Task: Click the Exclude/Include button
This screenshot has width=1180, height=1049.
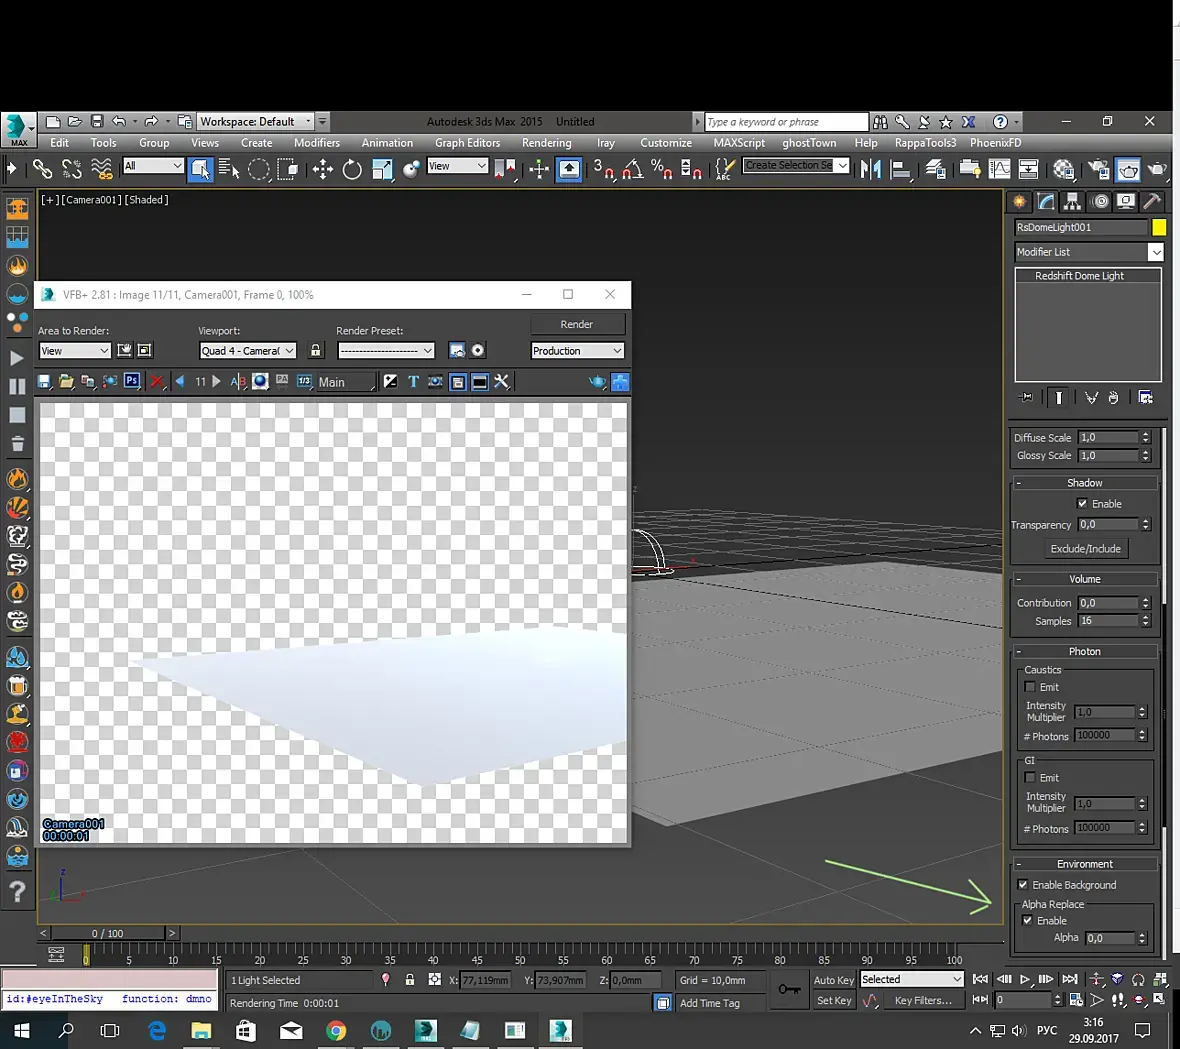Action: [1085, 548]
